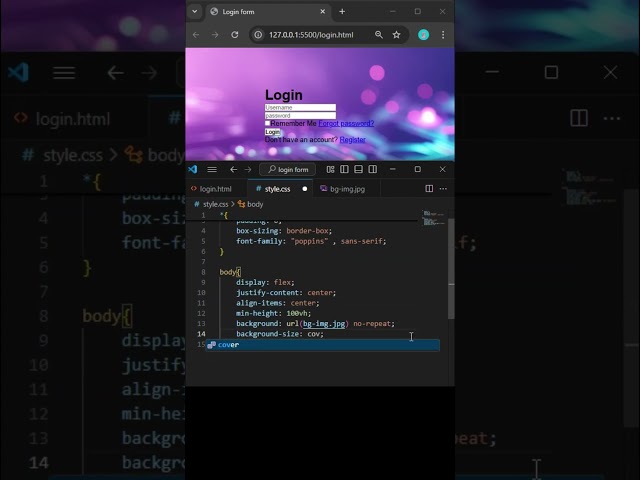Split the editor to the right
Viewport: 640px width, 480px height.
tap(429, 189)
